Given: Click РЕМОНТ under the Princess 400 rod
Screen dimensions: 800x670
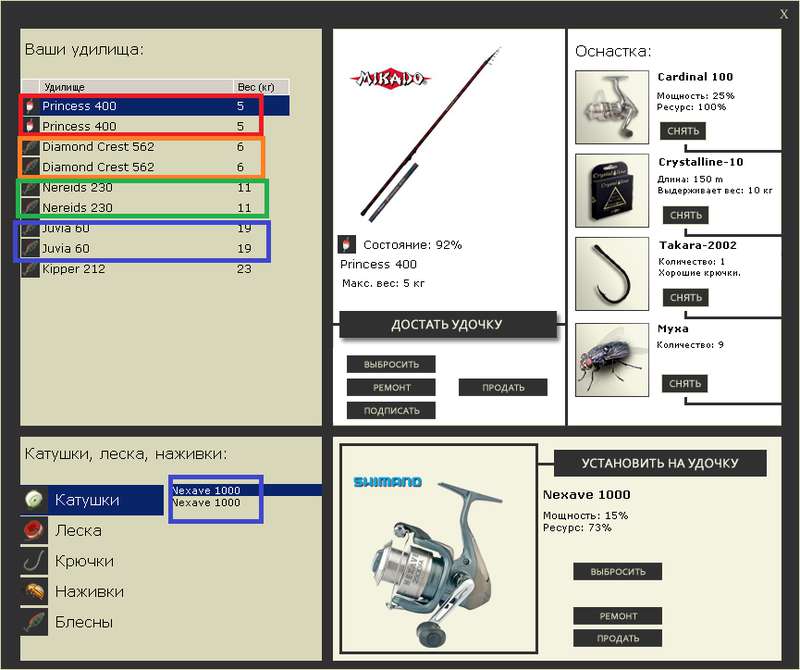Looking at the screenshot, I should pos(391,387).
